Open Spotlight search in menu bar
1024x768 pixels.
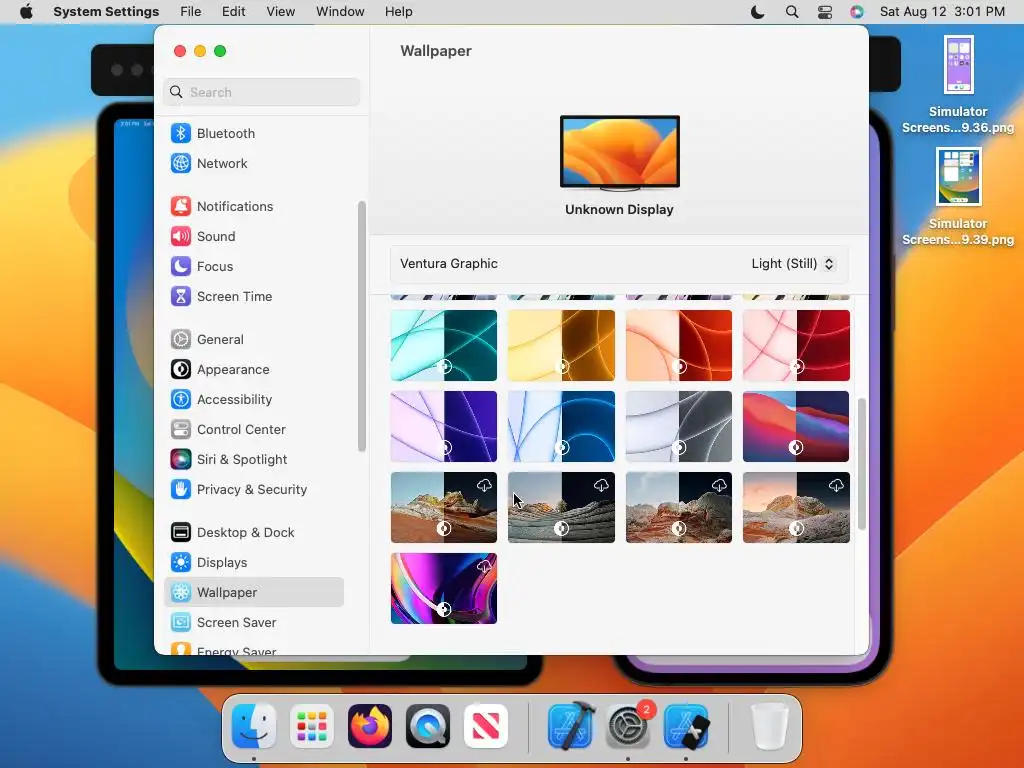792,12
